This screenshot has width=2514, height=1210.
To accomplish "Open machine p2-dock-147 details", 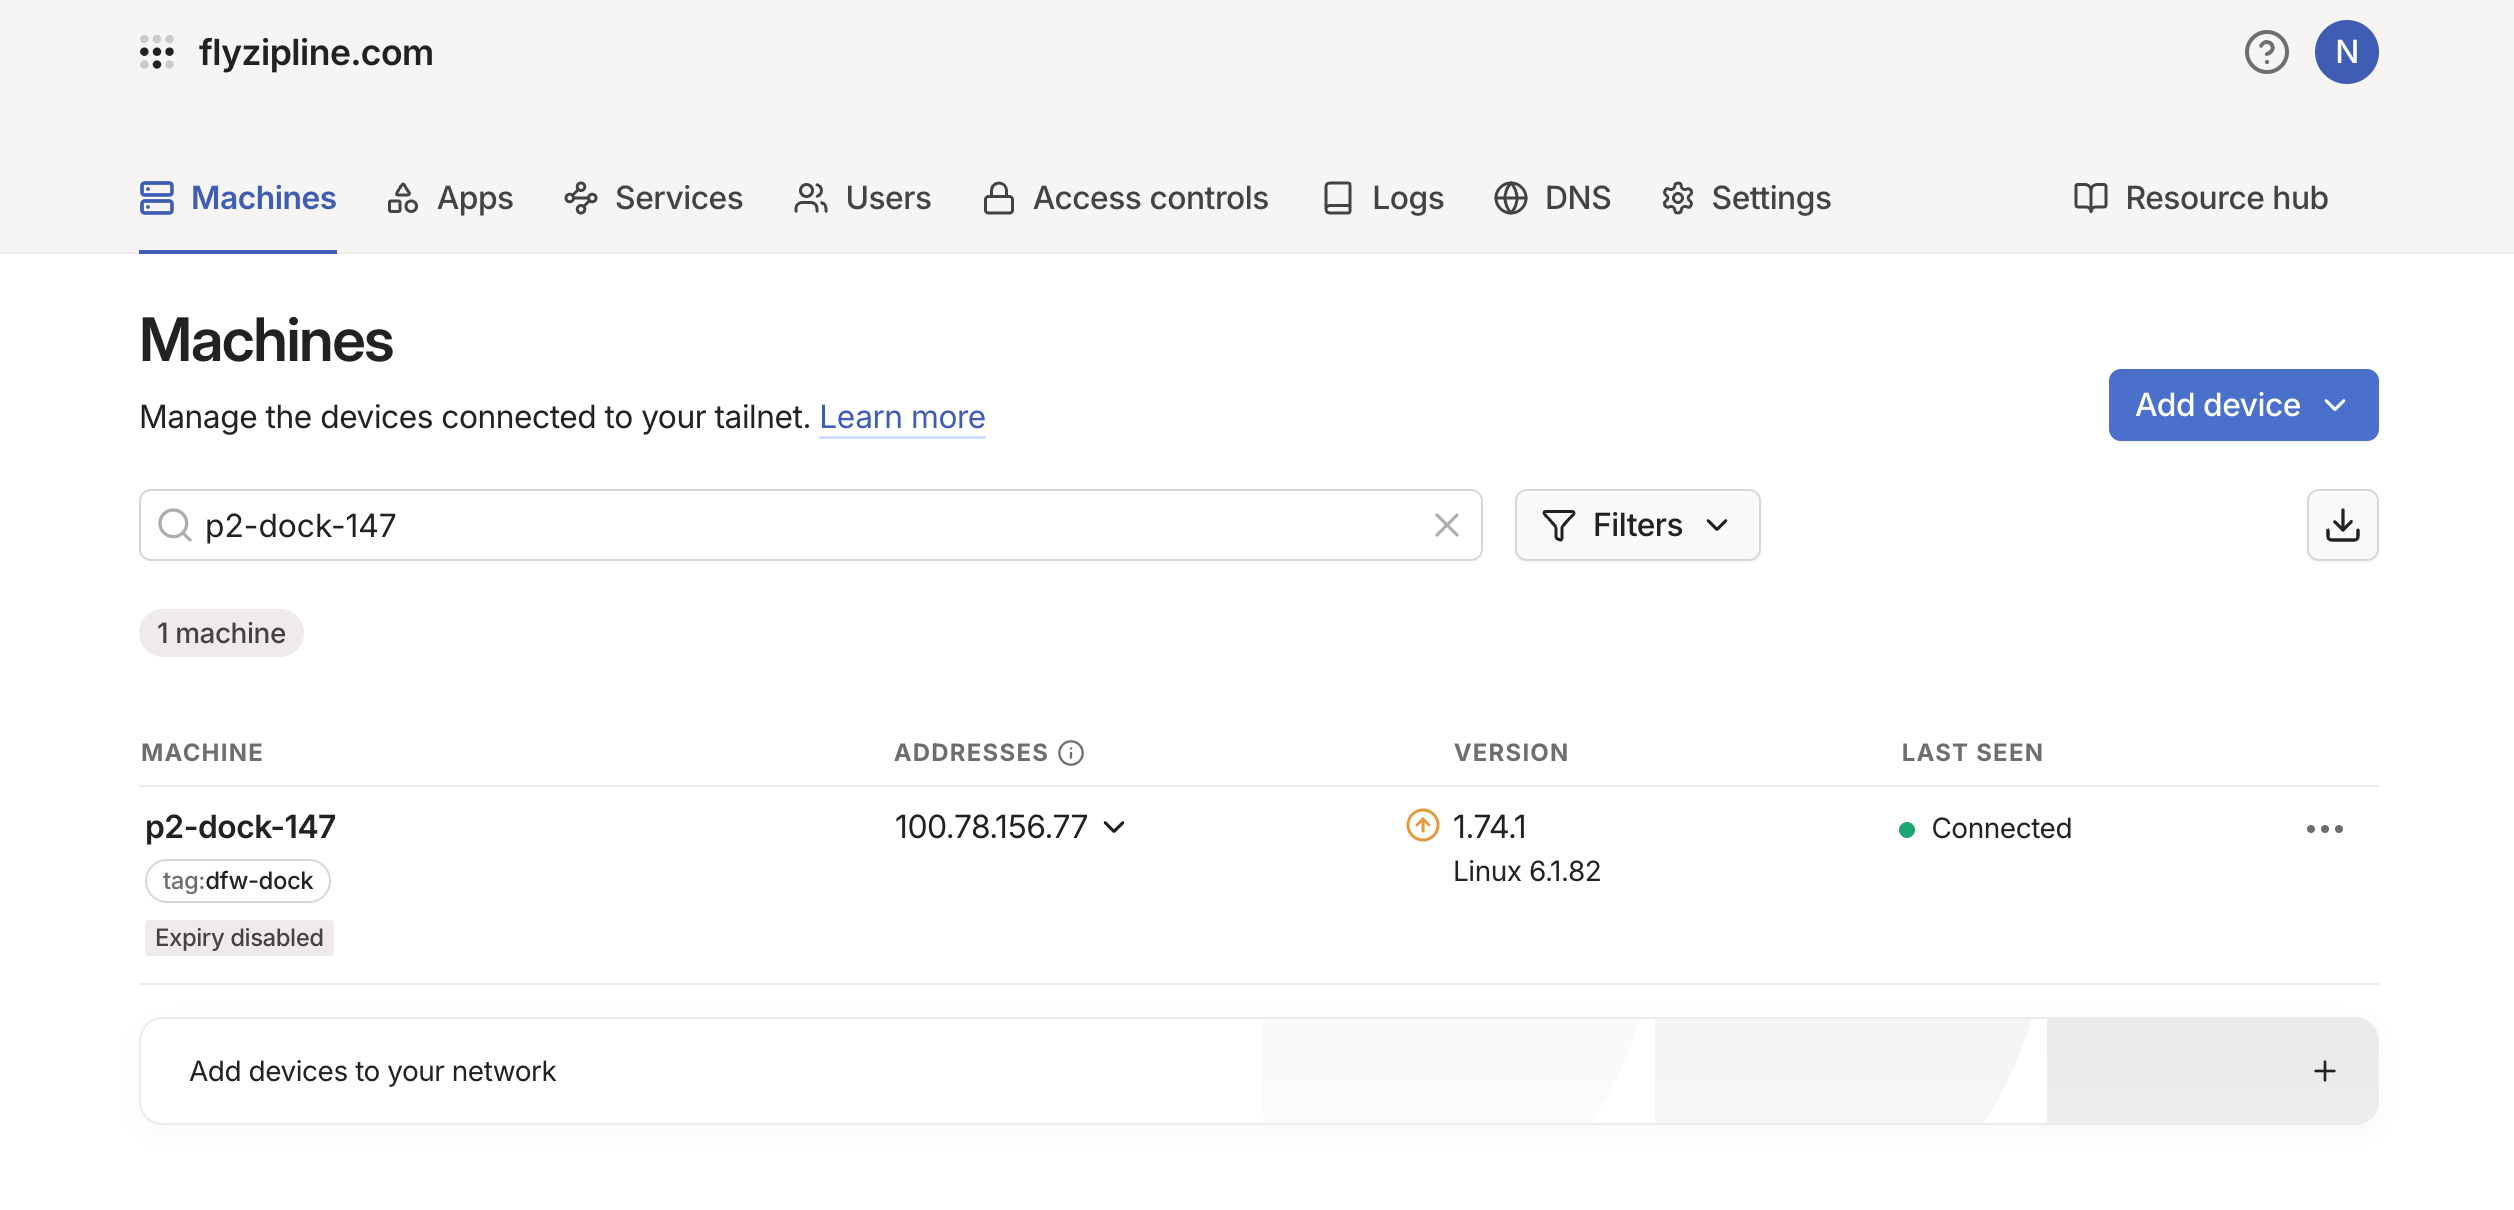I will (240, 827).
